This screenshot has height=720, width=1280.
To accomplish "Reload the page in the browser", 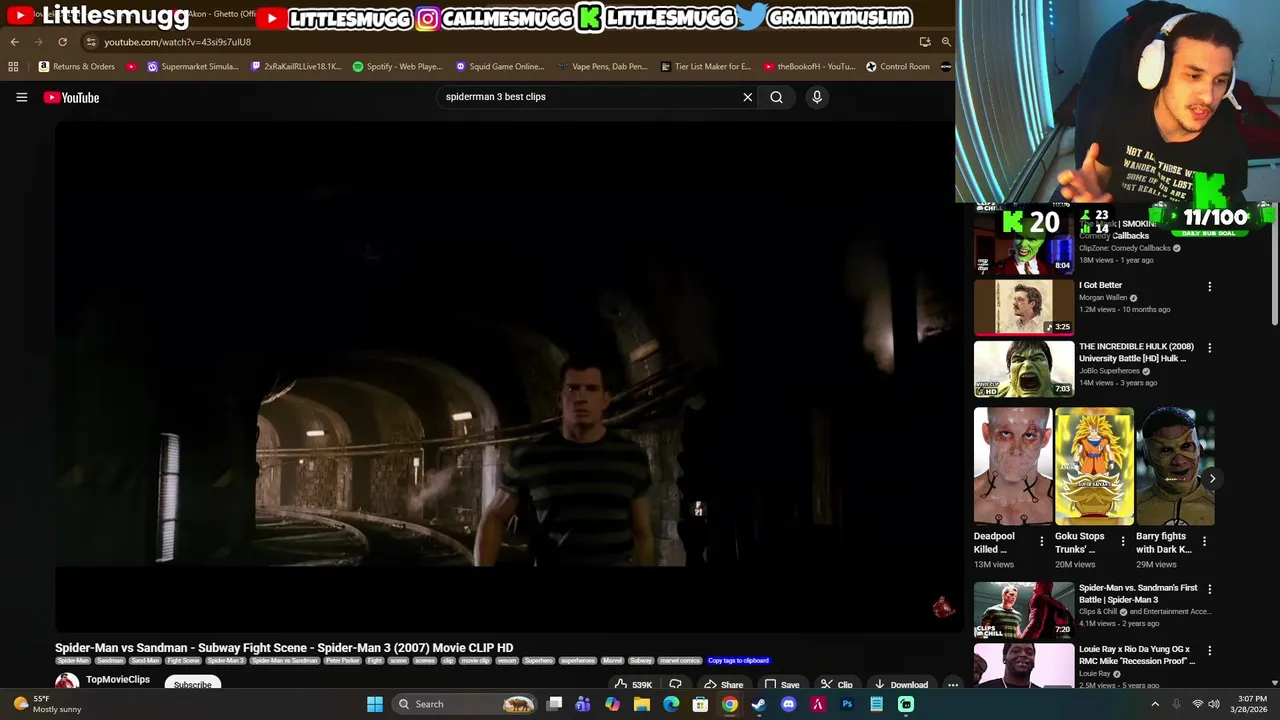I will tap(62, 42).
